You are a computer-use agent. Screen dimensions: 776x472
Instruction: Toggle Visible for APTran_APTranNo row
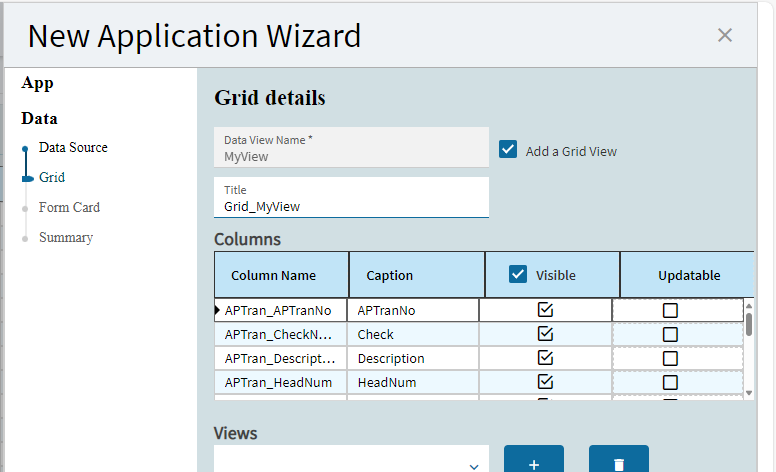(x=545, y=310)
